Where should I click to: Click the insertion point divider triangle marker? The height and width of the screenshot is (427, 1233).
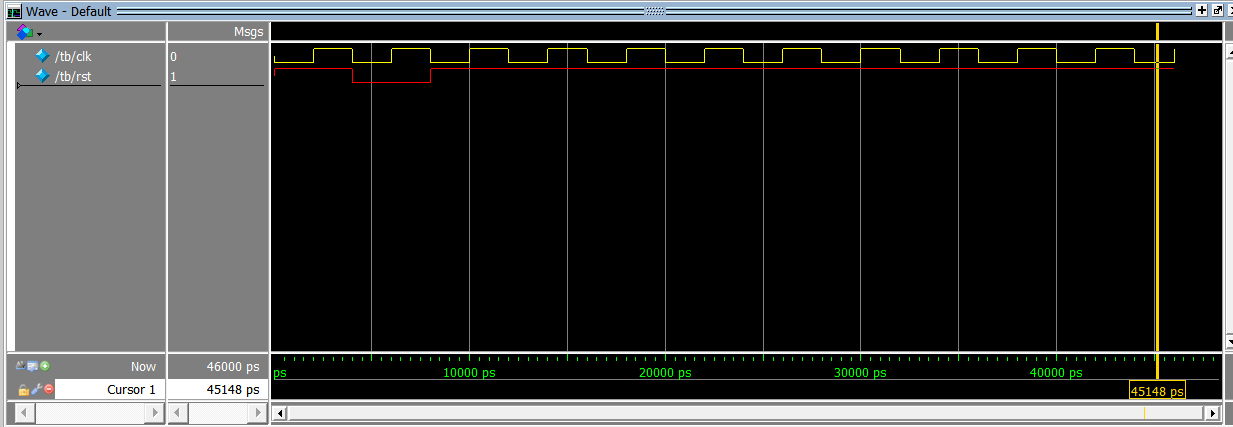(x=19, y=87)
